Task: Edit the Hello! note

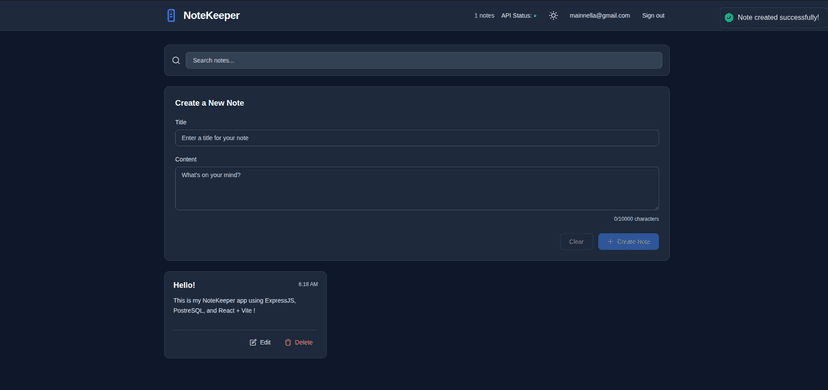Action: 260,343
